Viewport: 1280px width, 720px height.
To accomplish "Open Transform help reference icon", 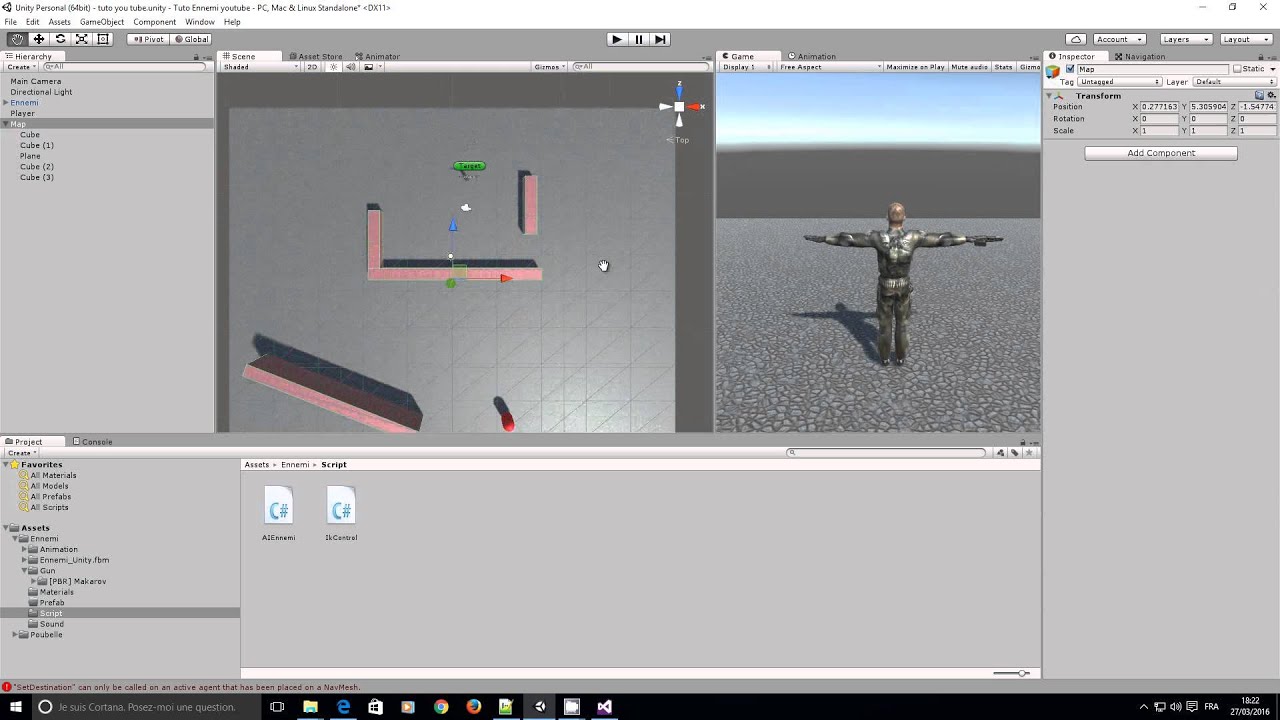I will [1260, 95].
